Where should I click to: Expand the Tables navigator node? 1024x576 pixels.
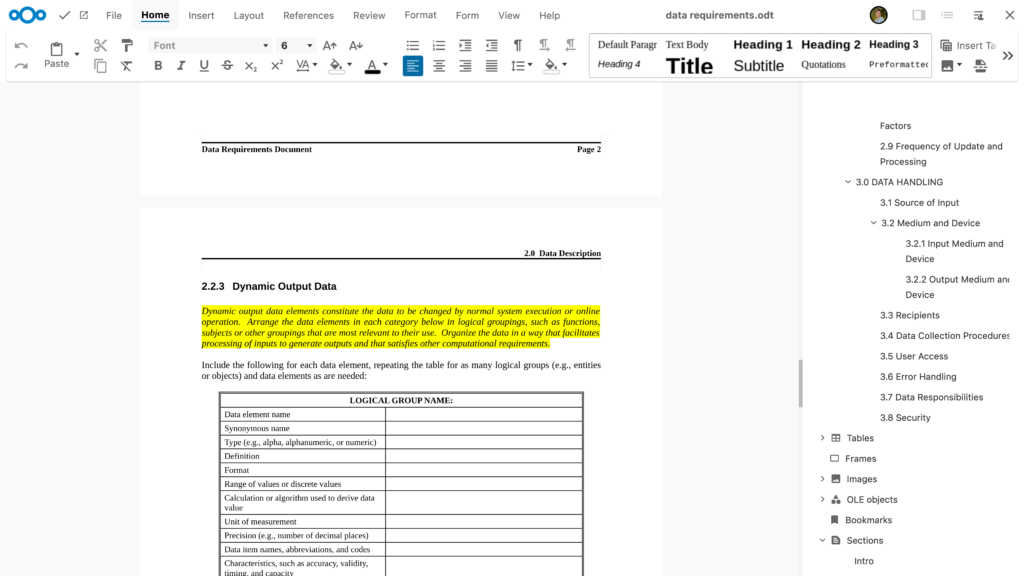(822, 438)
